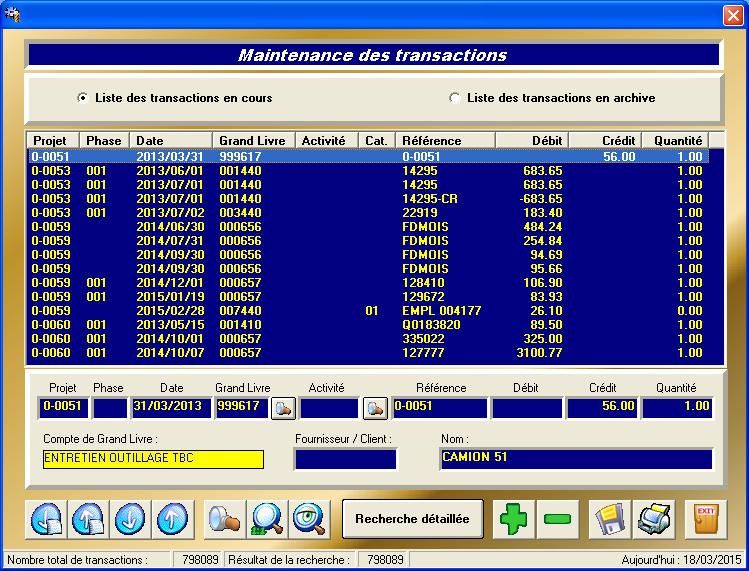Sort by the Date column header
Viewport: 749px width, 571px height.
pos(171,141)
